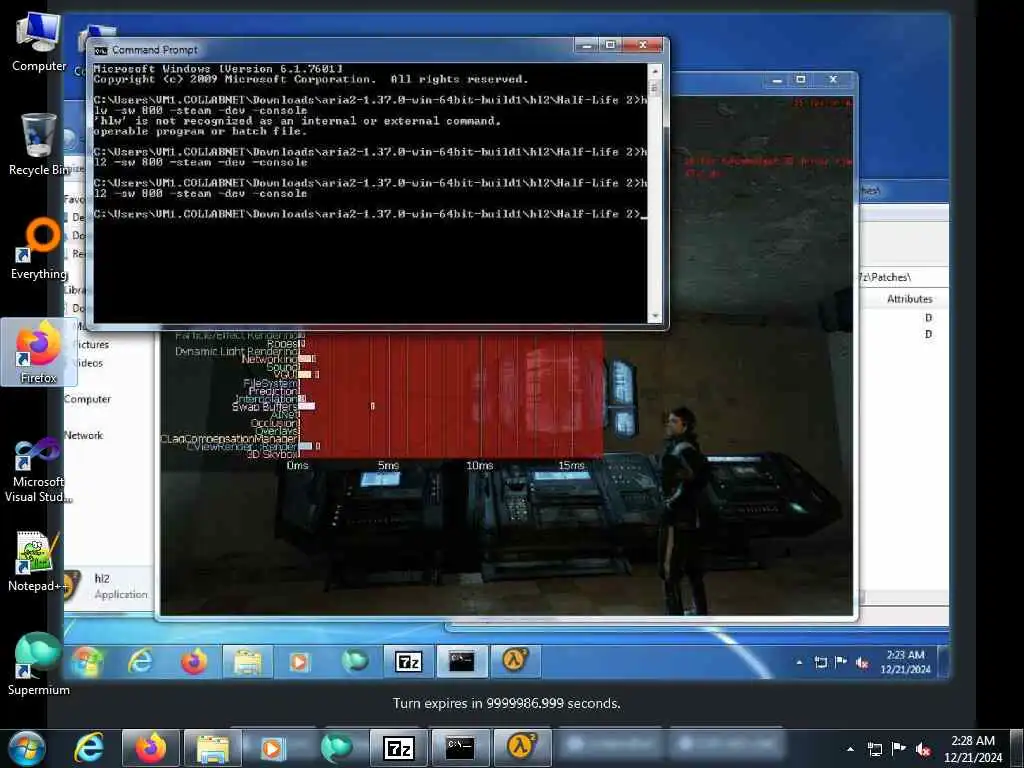Open Supermium from the outer bottom taskbar

336,748
